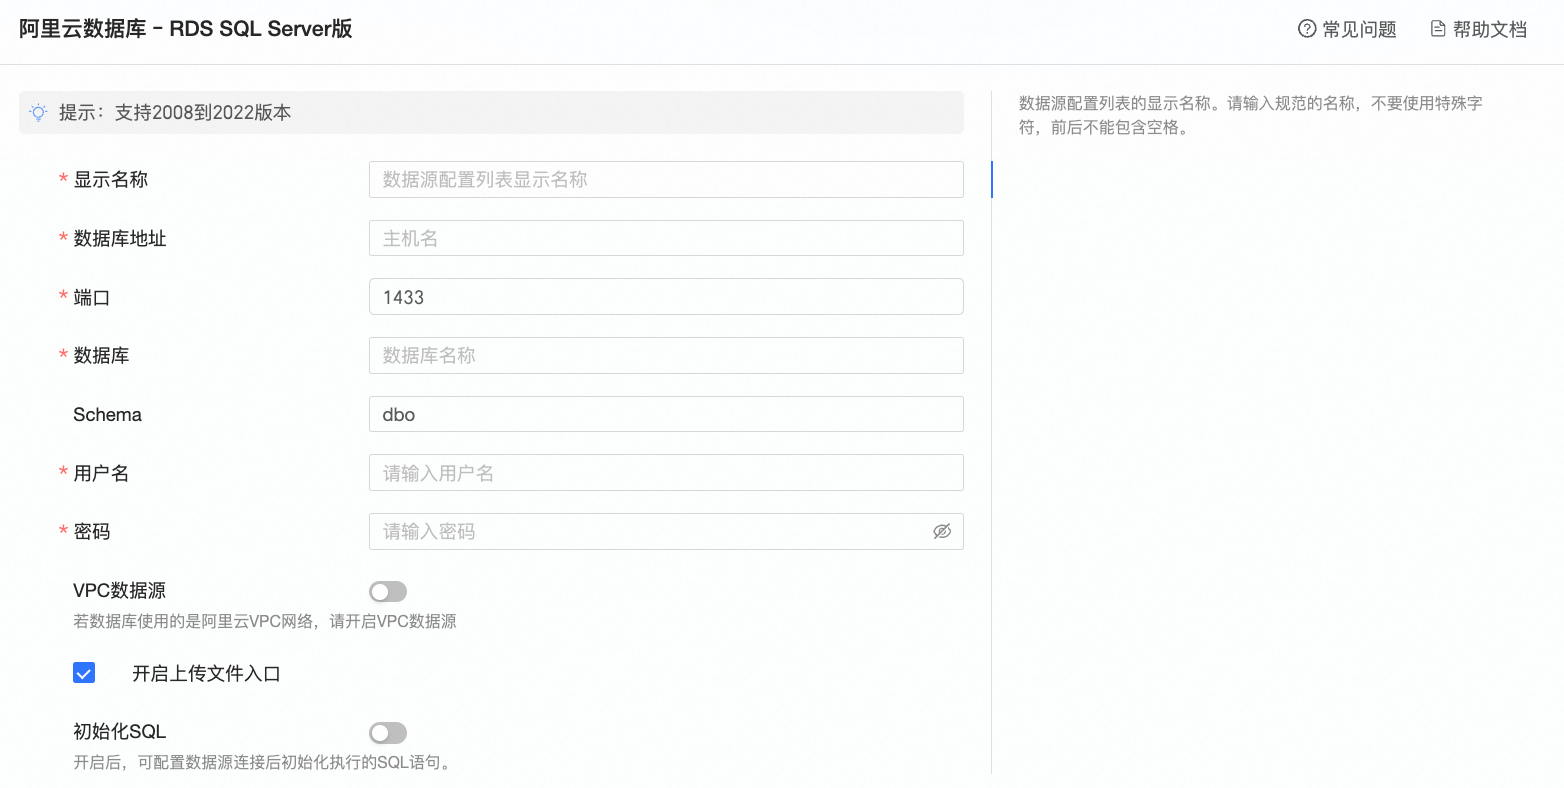This screenshot has height=788, width=1564.
Task: Toggle password visibility eye icon
Action: click(942, 531)
